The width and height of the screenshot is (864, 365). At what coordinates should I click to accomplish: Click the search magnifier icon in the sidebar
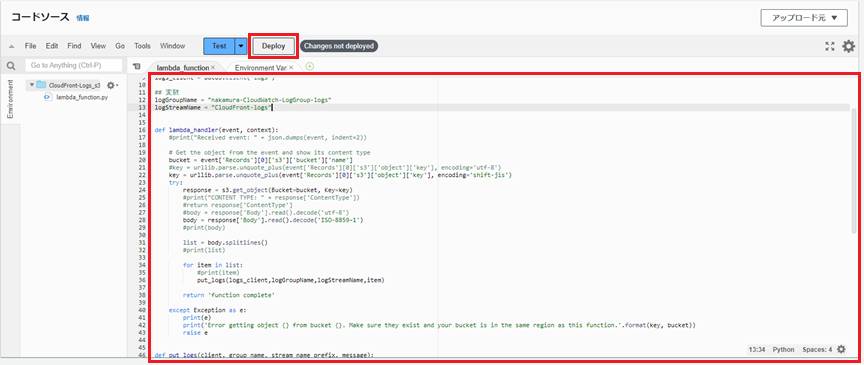click(x=11, y=66)
